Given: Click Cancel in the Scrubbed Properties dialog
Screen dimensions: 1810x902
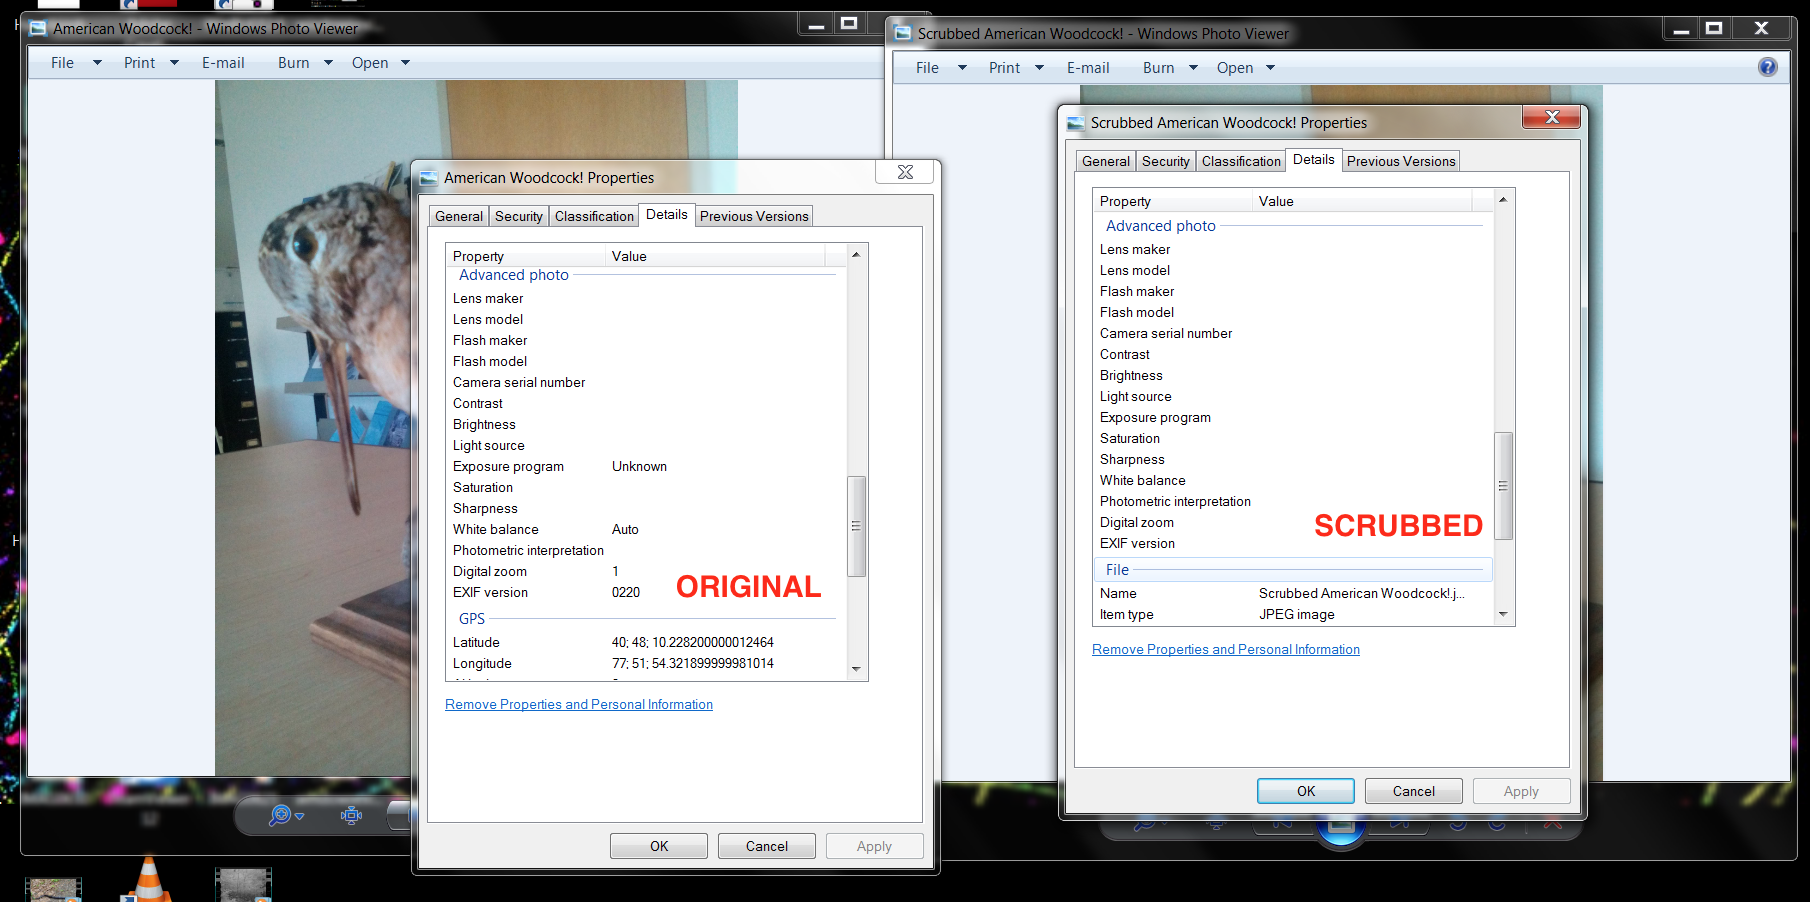Looking at the screenshot, I should 1414,791.
